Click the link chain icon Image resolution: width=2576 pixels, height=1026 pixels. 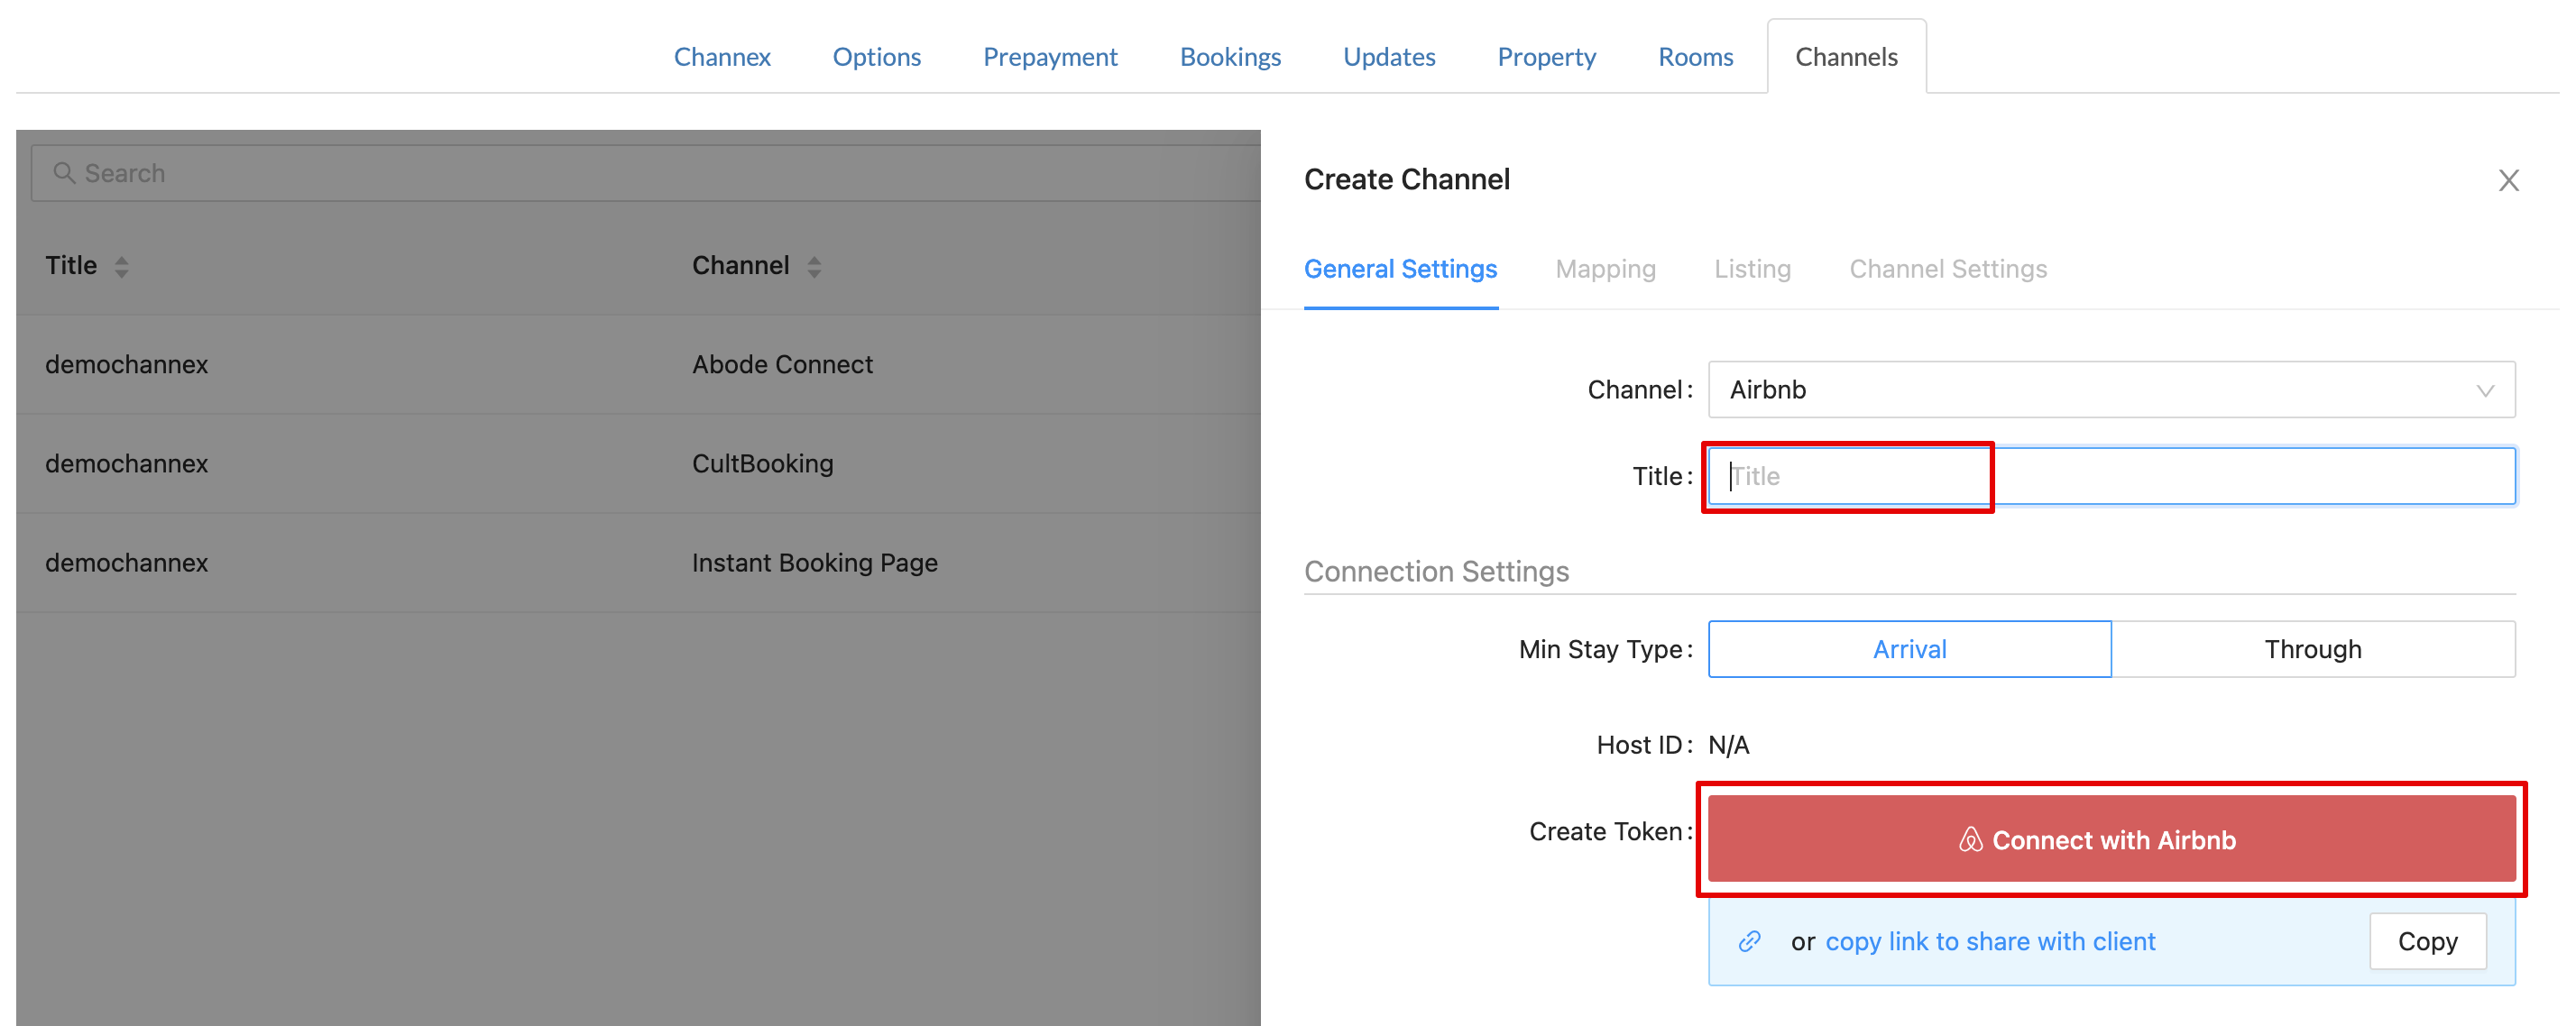1748,941
